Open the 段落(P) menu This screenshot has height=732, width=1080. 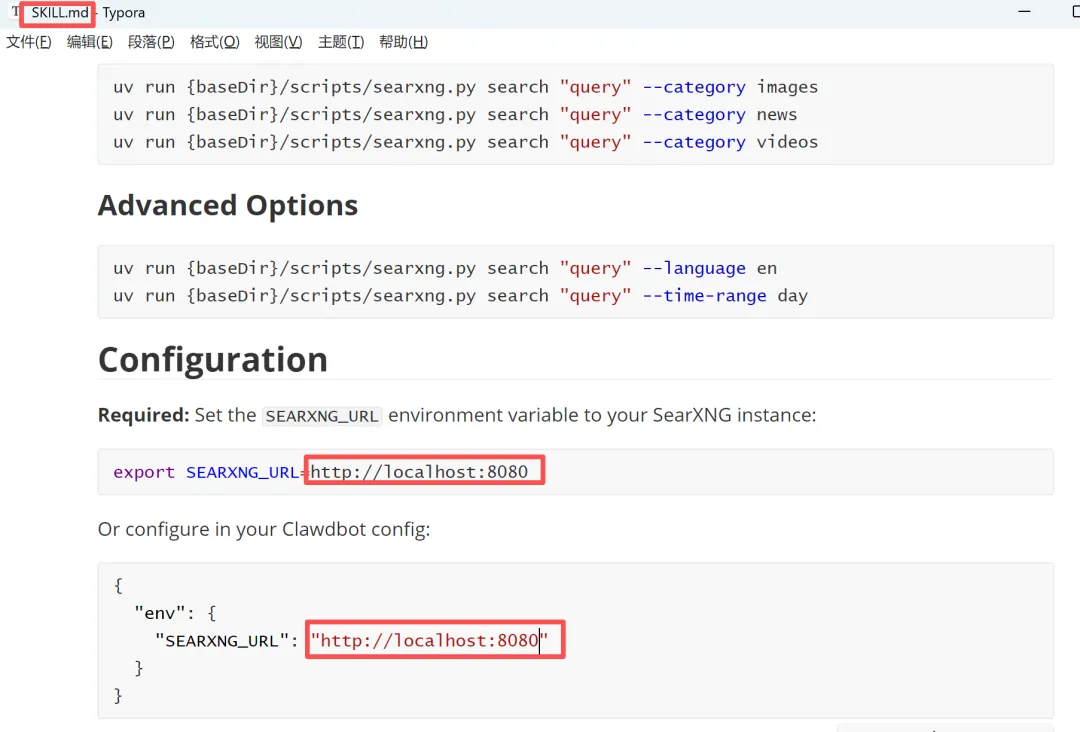point(151,42)
